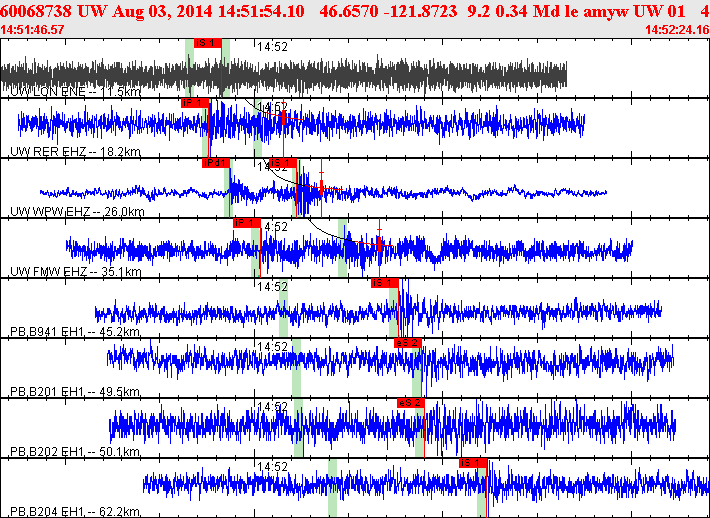This screenshot has height=518, width=710.
Task: Select the iS 1 pick flag on B204 trace
Action: tap(473, 463)
